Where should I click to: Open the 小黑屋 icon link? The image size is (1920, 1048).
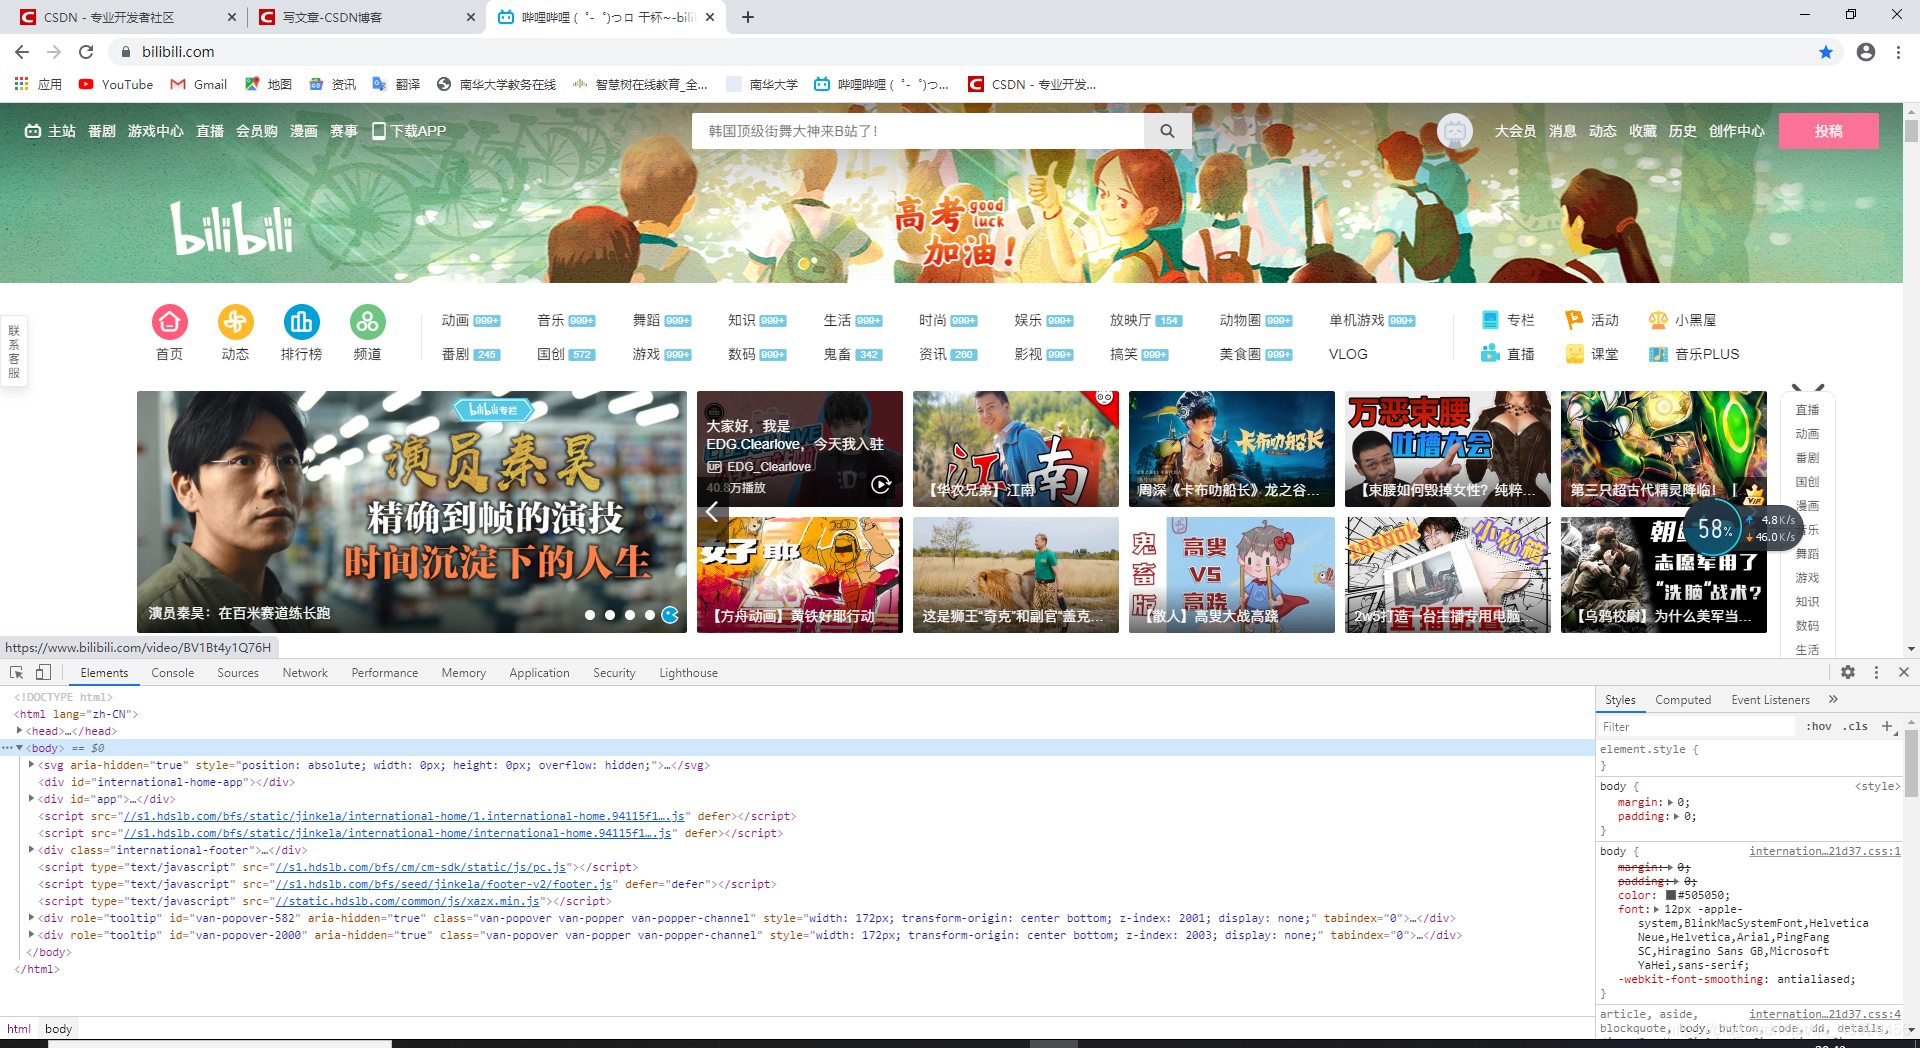pyautogui.click(x=1658, y=320)
